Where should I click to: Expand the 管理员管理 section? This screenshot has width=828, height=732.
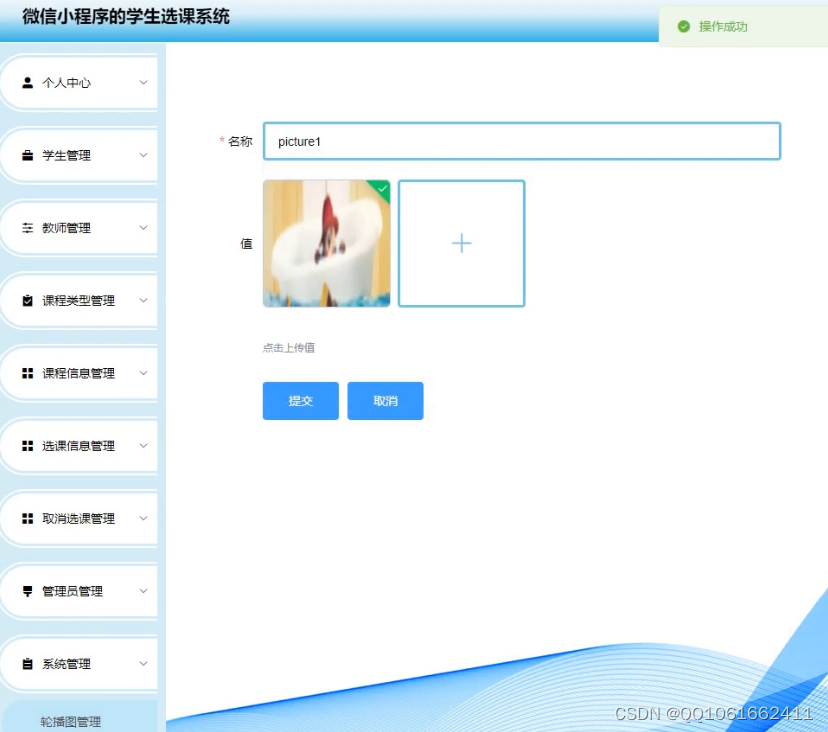(143, 591)
